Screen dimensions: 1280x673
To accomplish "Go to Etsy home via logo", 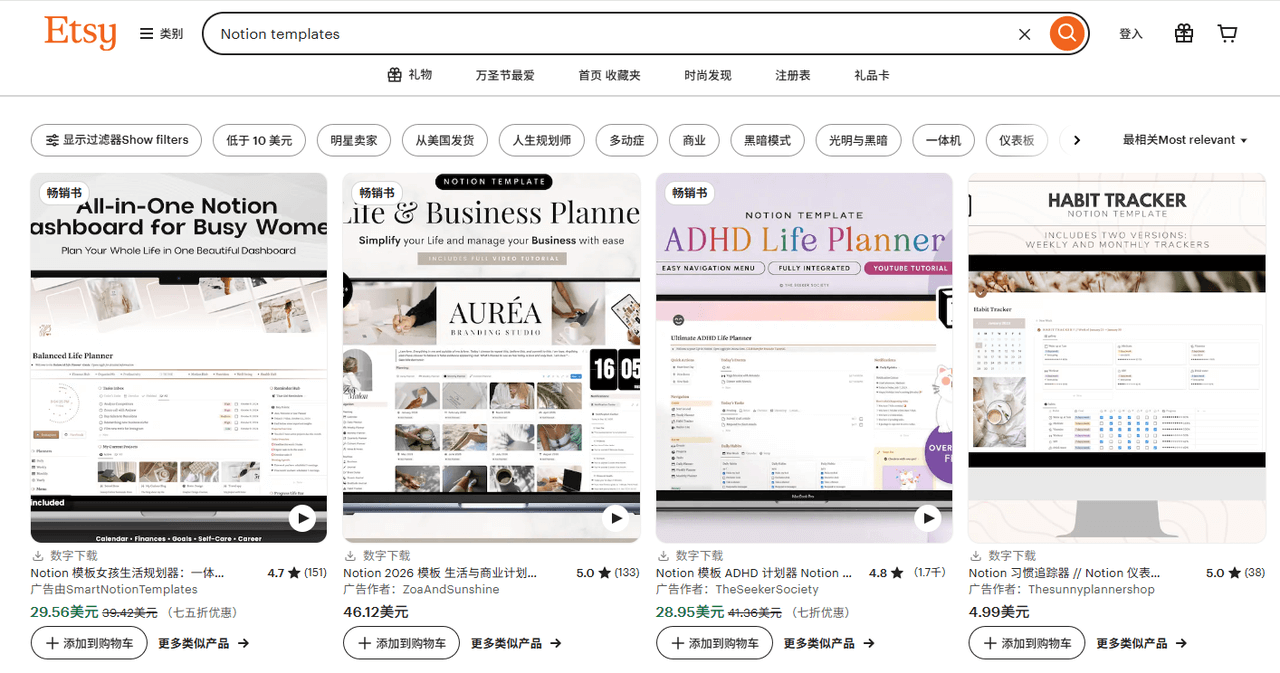I will 80,33.
